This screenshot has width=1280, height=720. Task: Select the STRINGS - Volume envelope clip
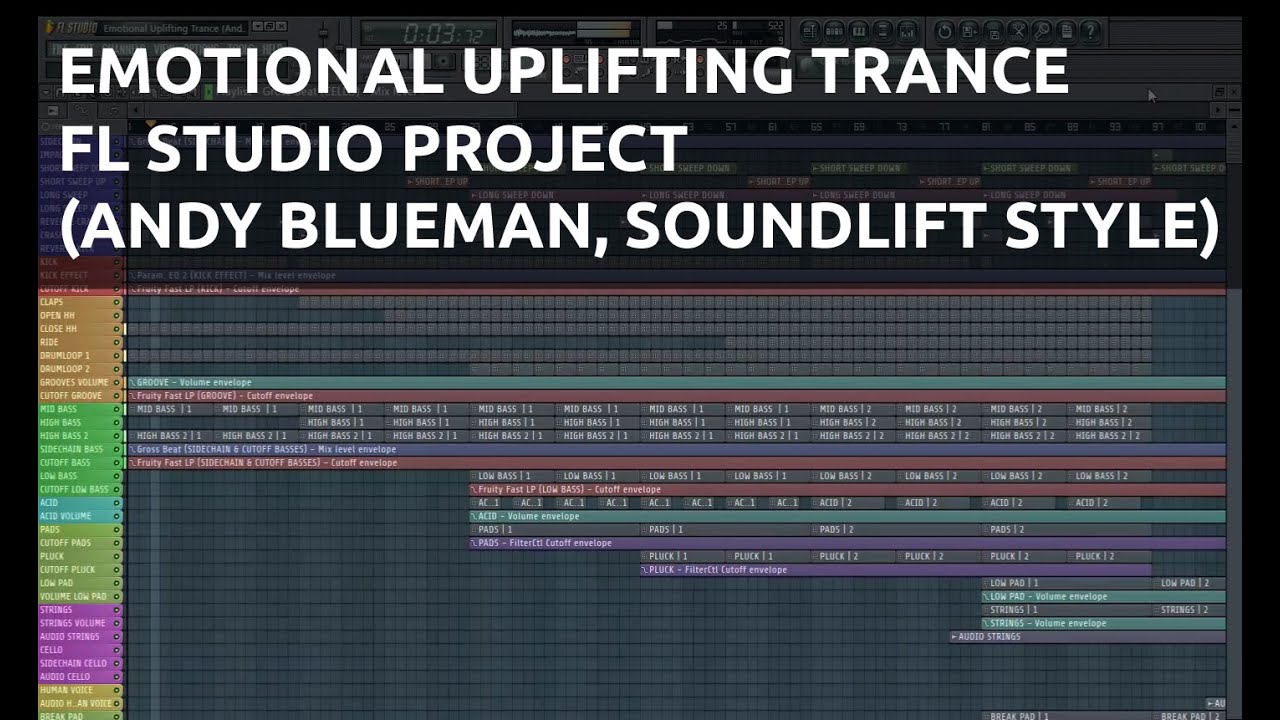pos(1104,623)
